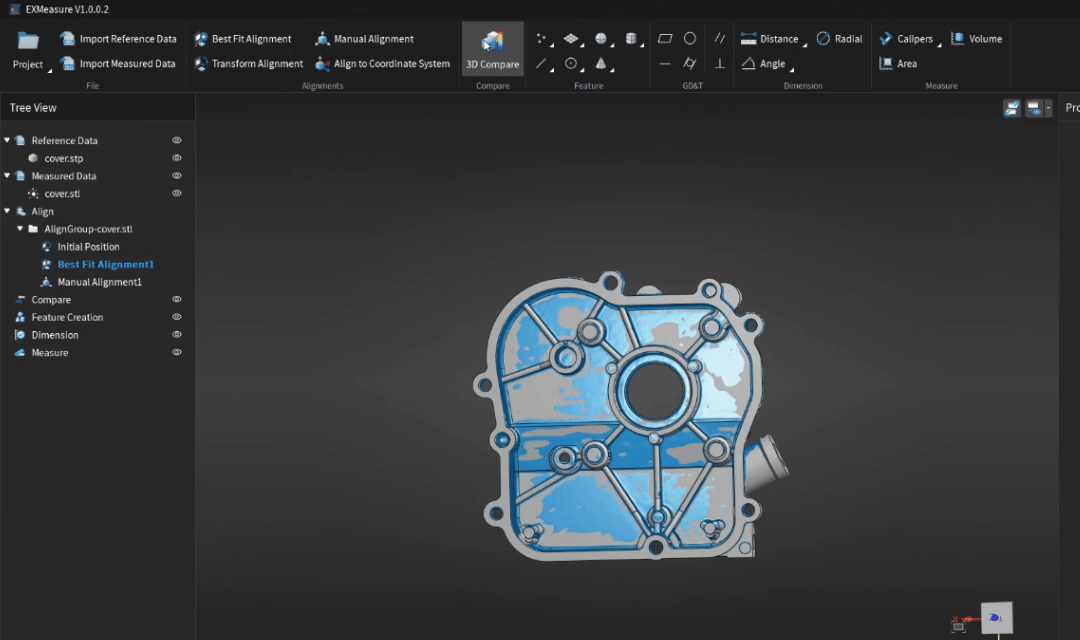This screenshot has height=640, width=1080.
Task: Select the plane feature icon
Action: [x=571, y=39]
